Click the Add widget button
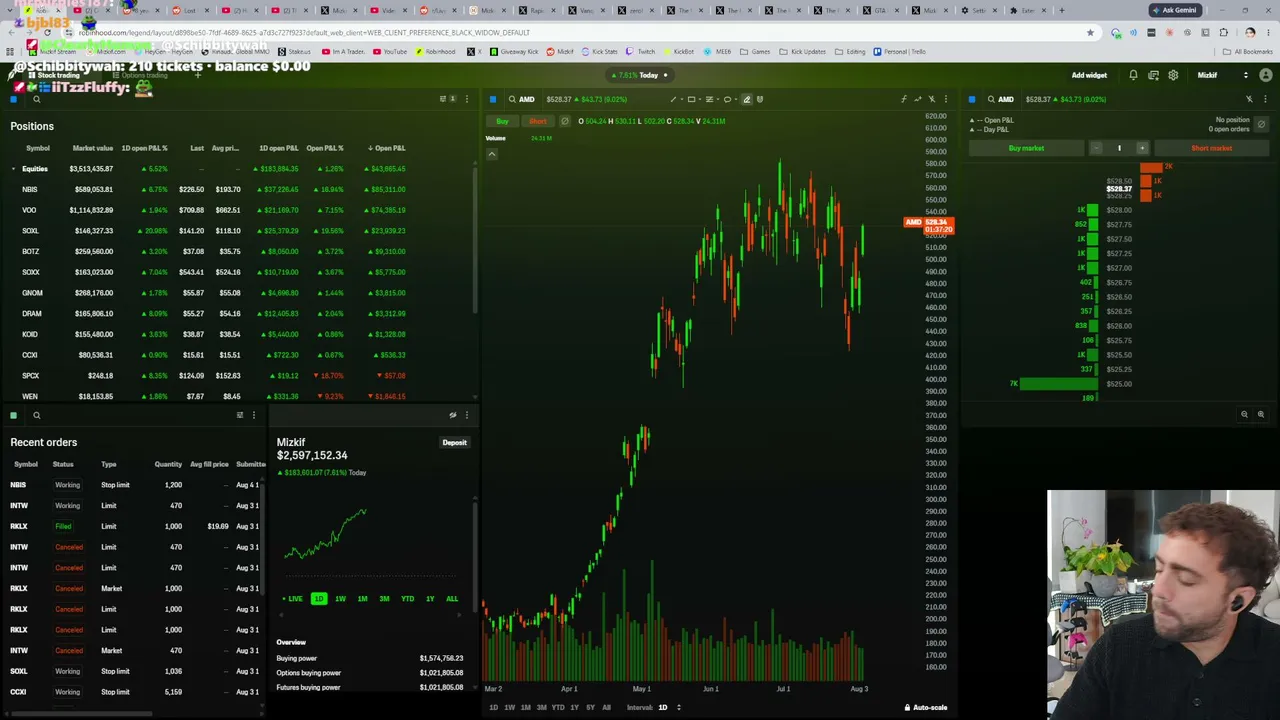Image resolution: width=1280 pixels, height=720 pixels. pyautogui.click(x=1089, y=75)
